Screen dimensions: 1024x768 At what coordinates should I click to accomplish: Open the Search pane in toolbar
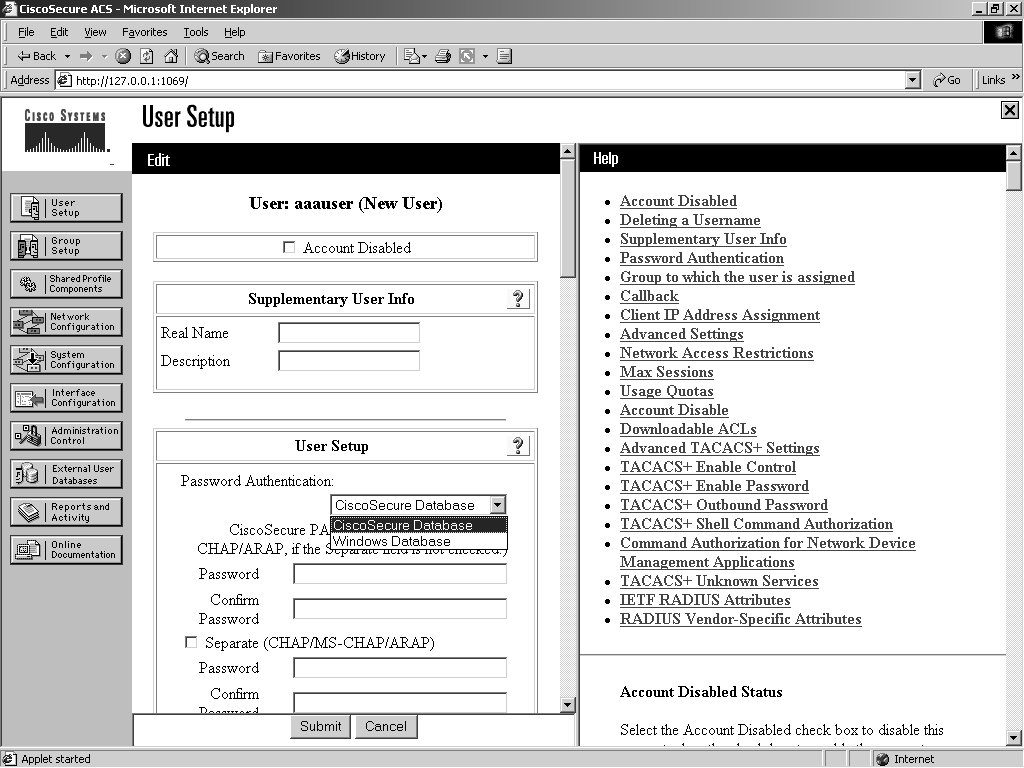[219, 56]
